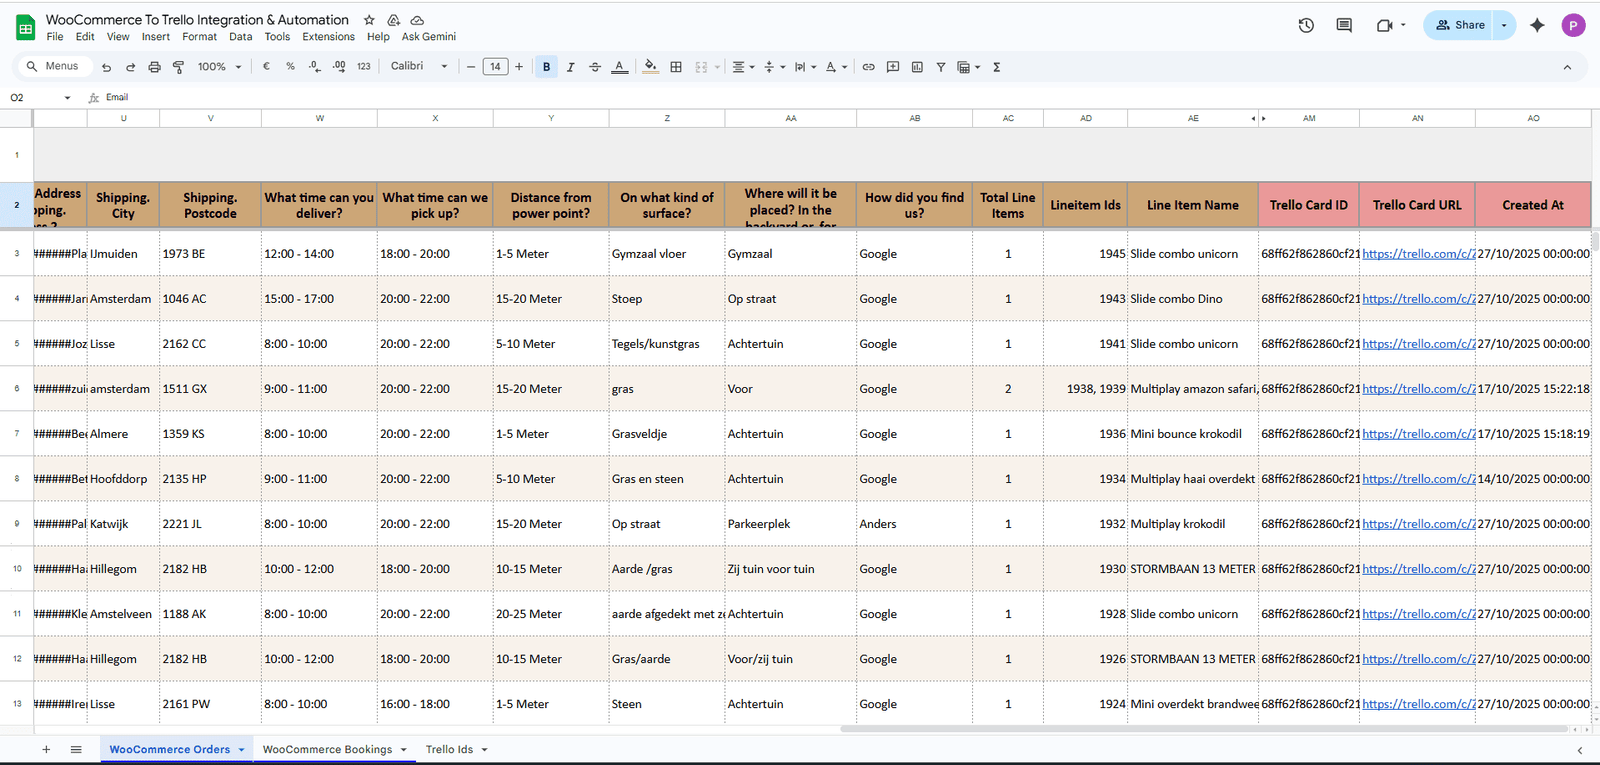Add a new sheet
This screenshot has height=765, width=1600.
click(x=46, y=749)
